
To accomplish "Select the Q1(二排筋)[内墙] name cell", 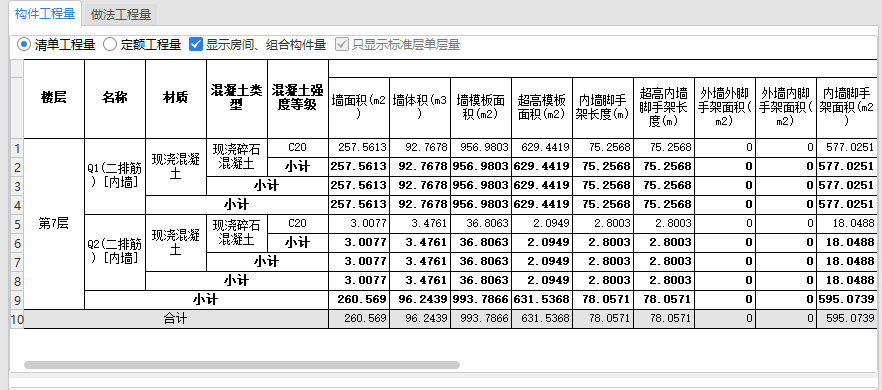I will tap(115, 176).
